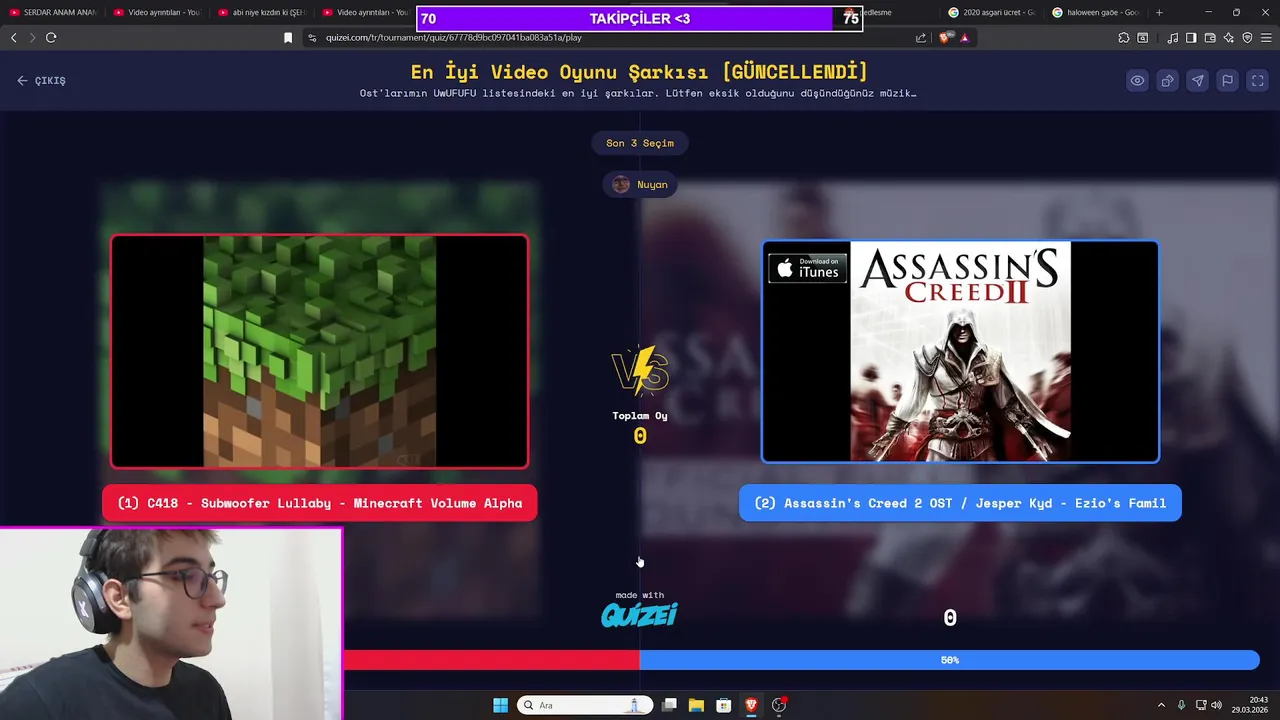Screen dimensions: 1280x720
Task: Vote for C418 Subwoofer Lullaby red label
Action: click(x=320, y=503)
